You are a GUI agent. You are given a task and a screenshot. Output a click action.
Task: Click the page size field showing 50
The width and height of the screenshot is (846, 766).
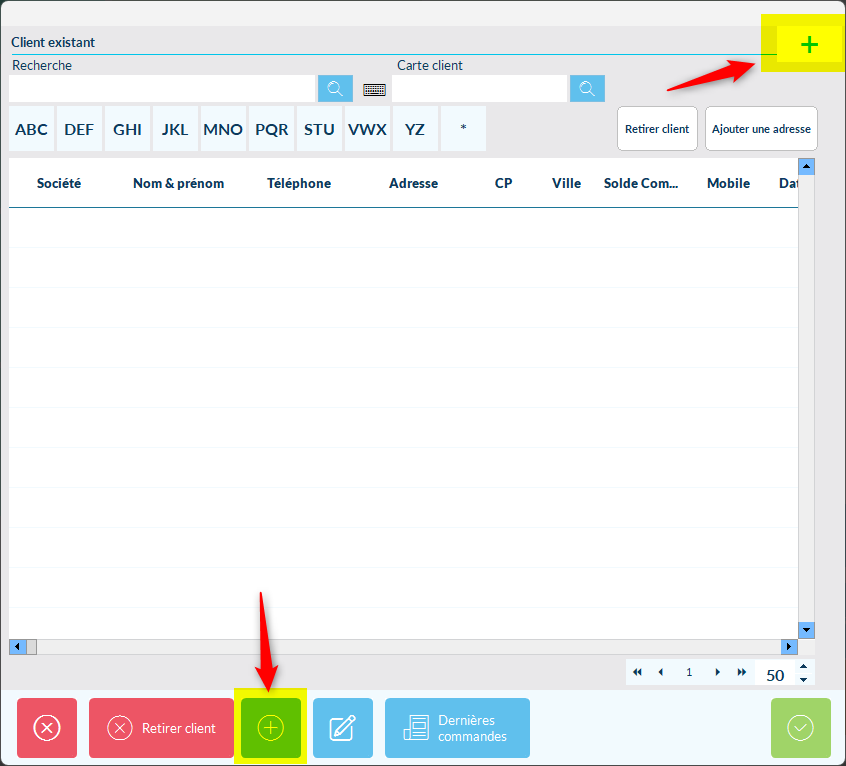point(775,674)
